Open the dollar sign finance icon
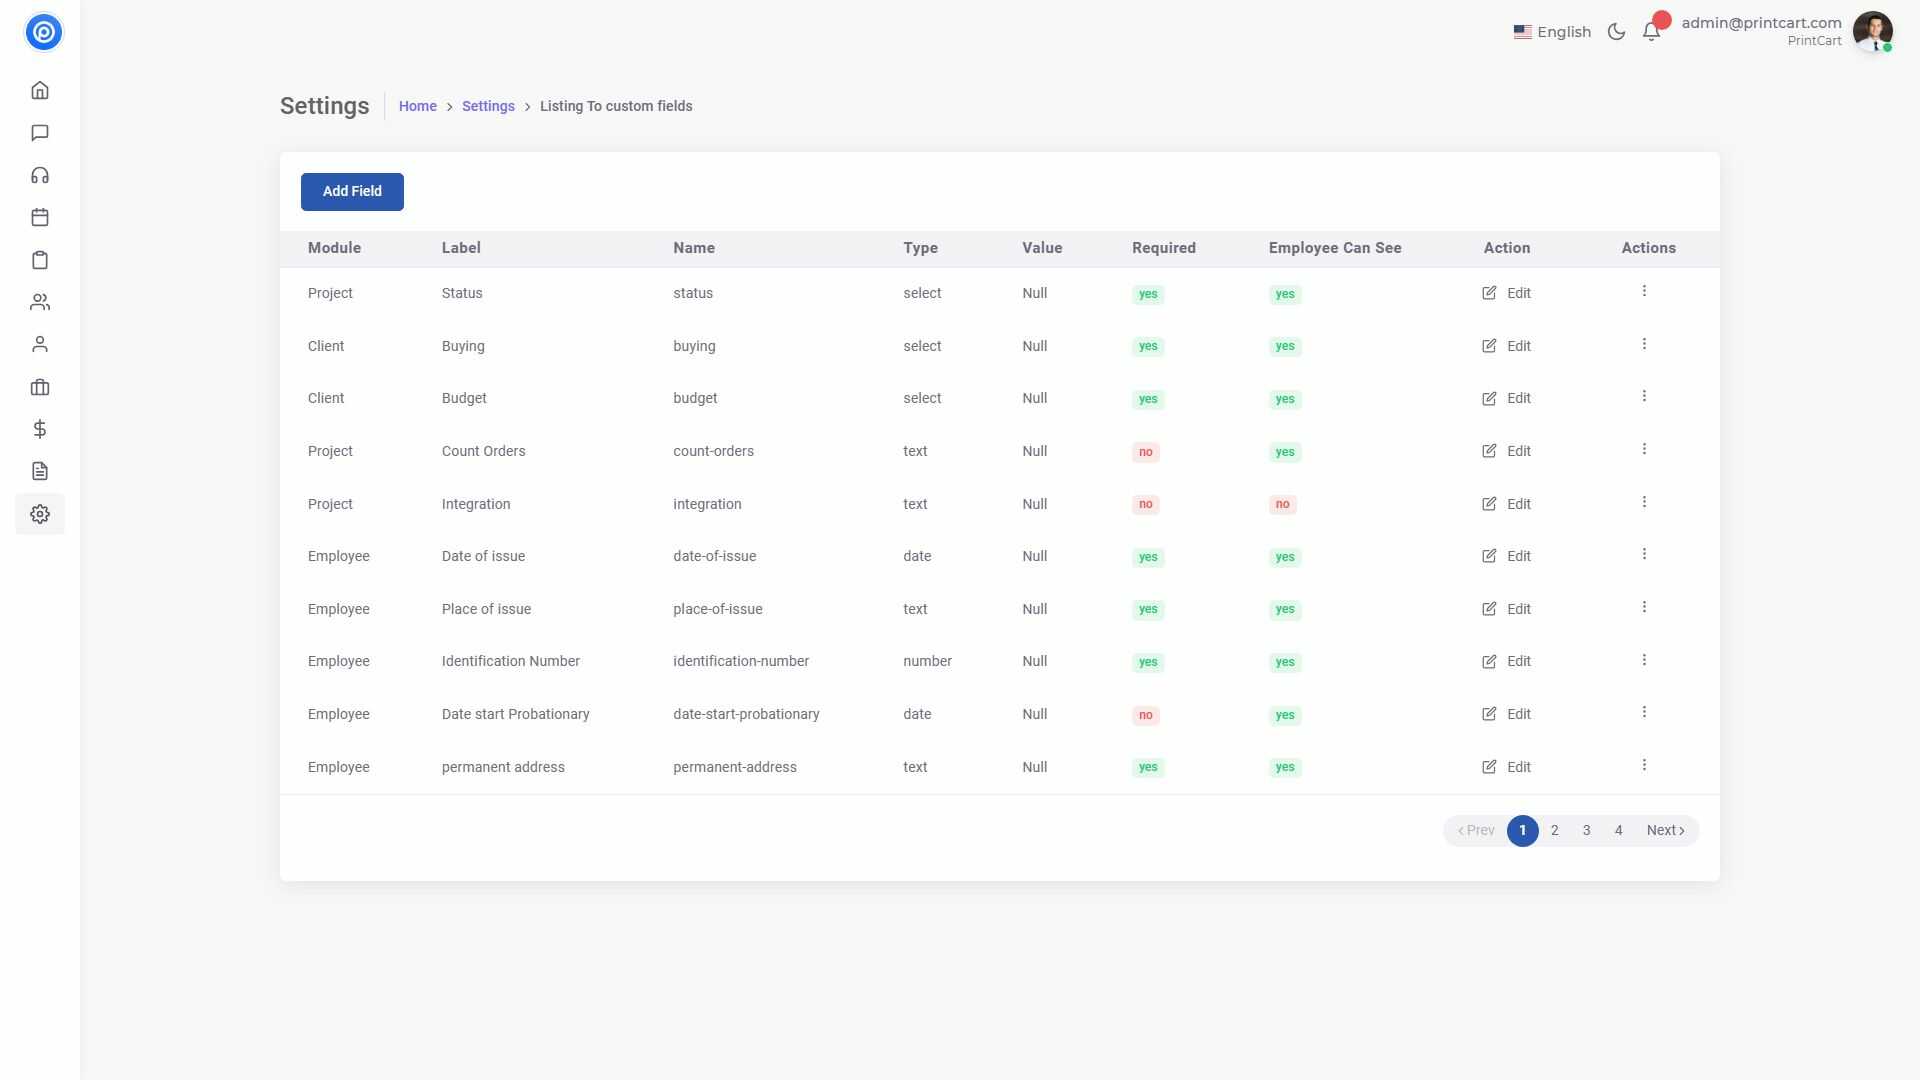1920x1080 pixels. click(40, 429)
